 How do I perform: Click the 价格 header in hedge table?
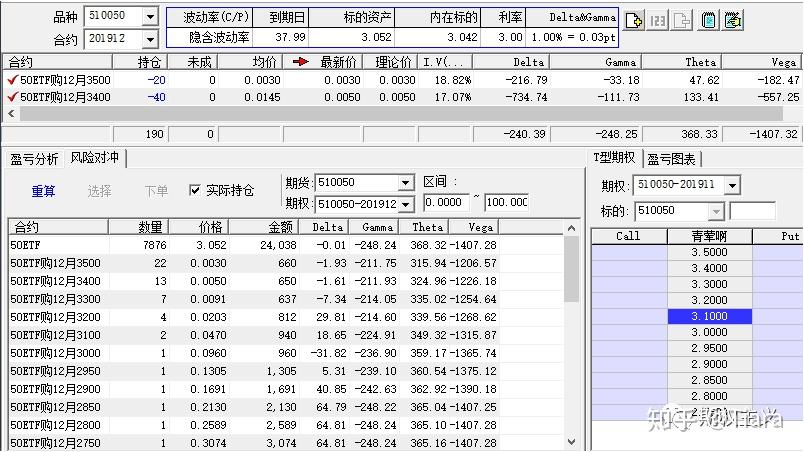(199, 227)
